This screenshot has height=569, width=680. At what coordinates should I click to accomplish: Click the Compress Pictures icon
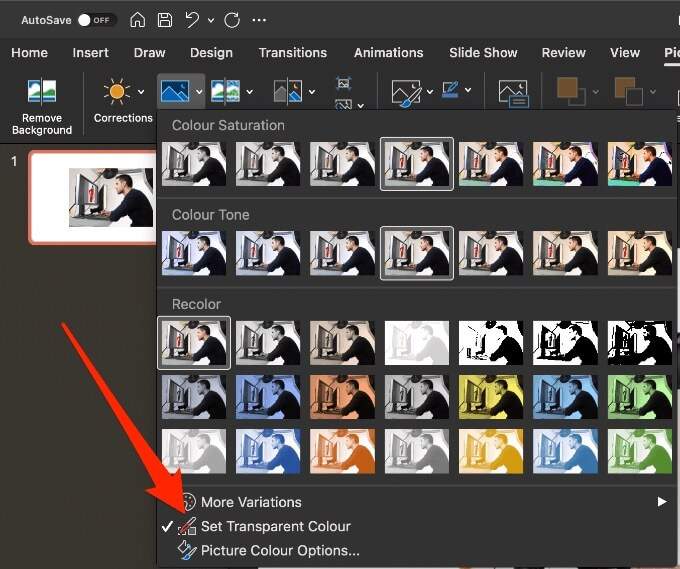point(343,83)
